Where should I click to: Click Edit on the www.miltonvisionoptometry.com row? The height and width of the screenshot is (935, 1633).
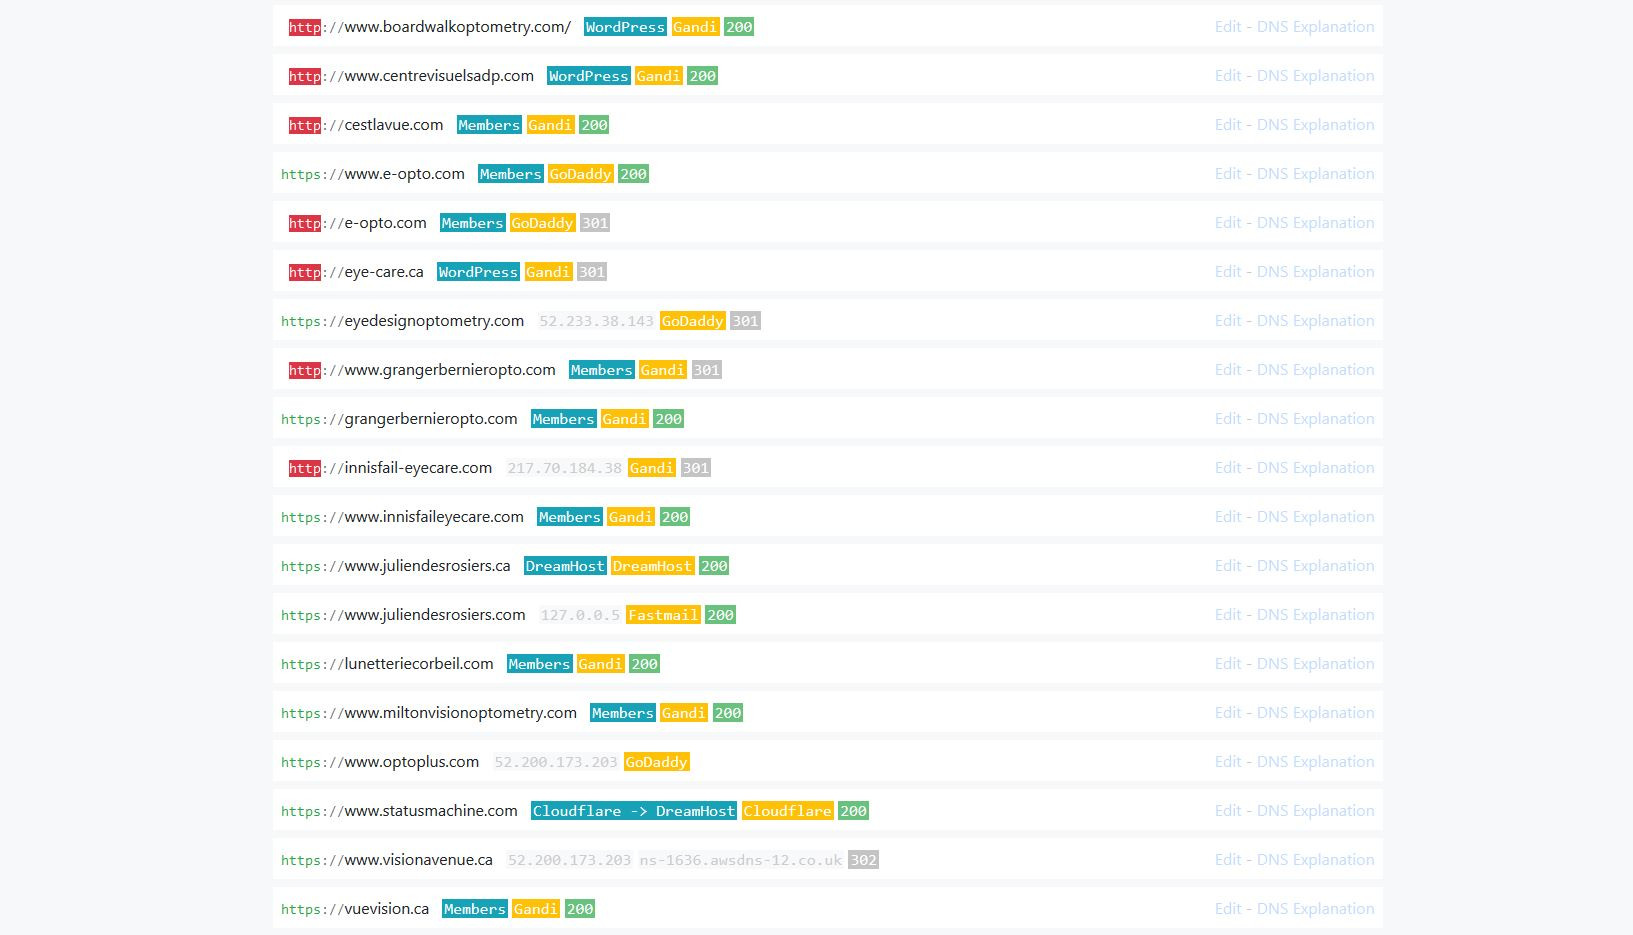pos(1227,712)
